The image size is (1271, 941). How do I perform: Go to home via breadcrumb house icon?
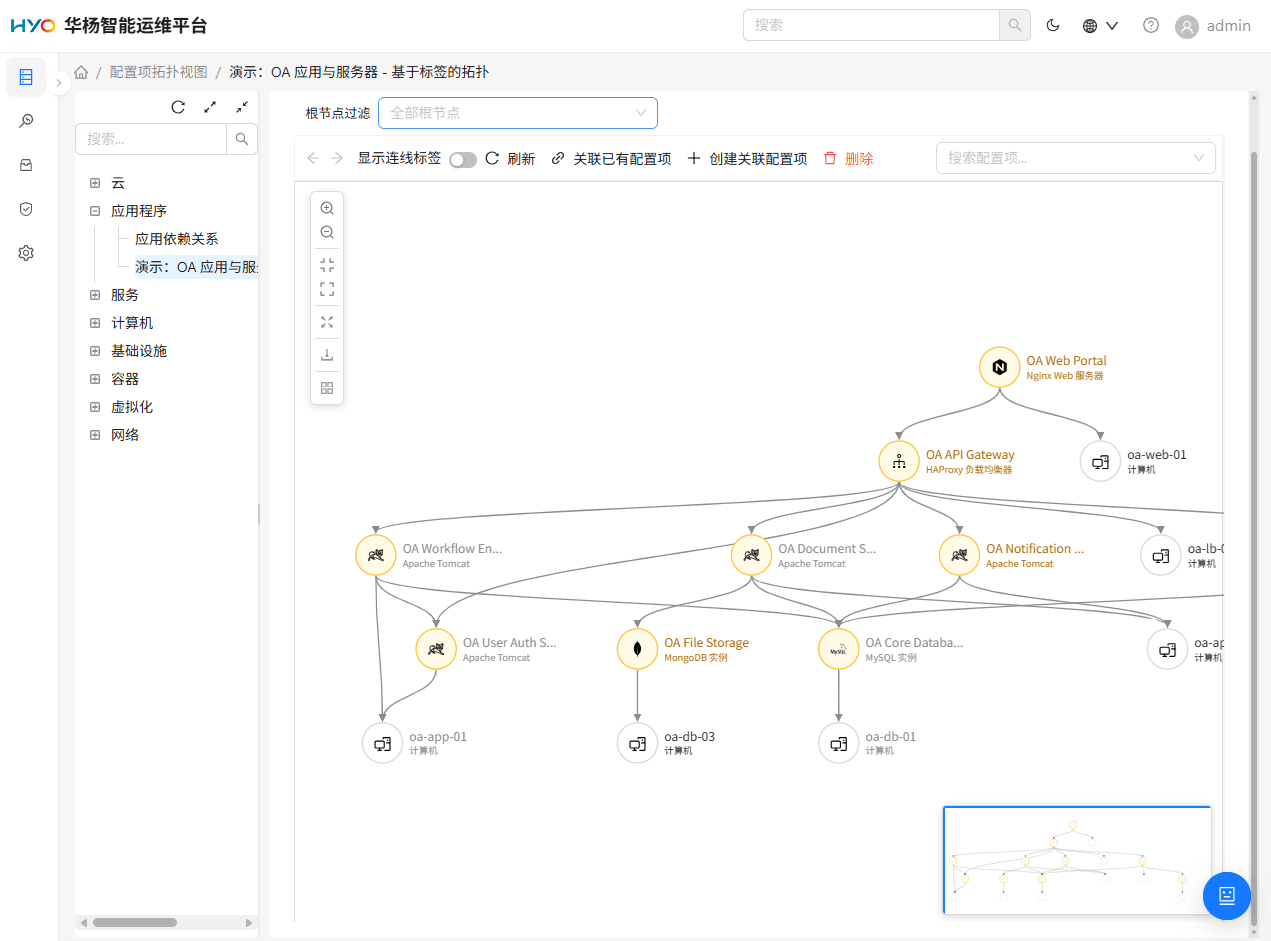[81, 72]
